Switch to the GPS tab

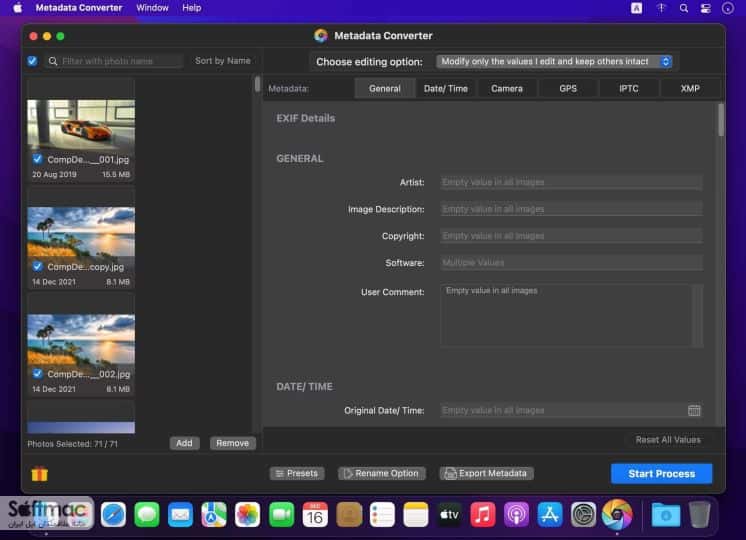(x=568, y=88)
